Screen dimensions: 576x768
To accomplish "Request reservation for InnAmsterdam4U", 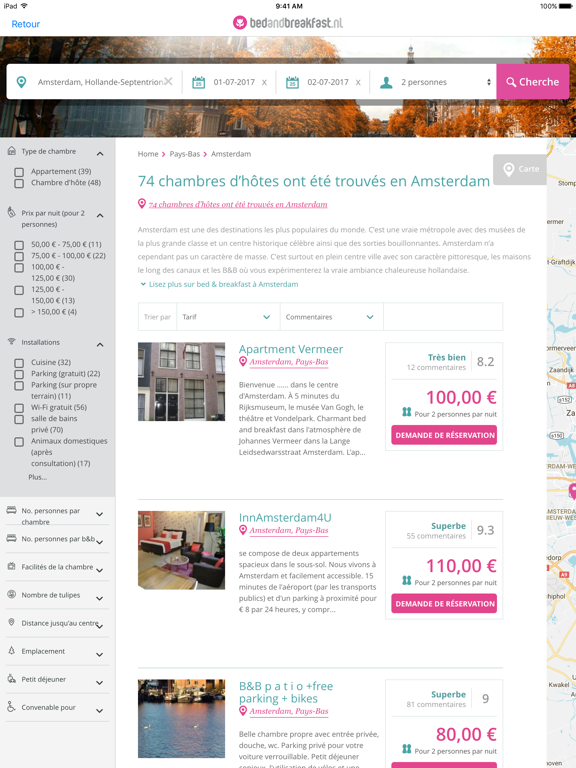I will coord(444,603).
